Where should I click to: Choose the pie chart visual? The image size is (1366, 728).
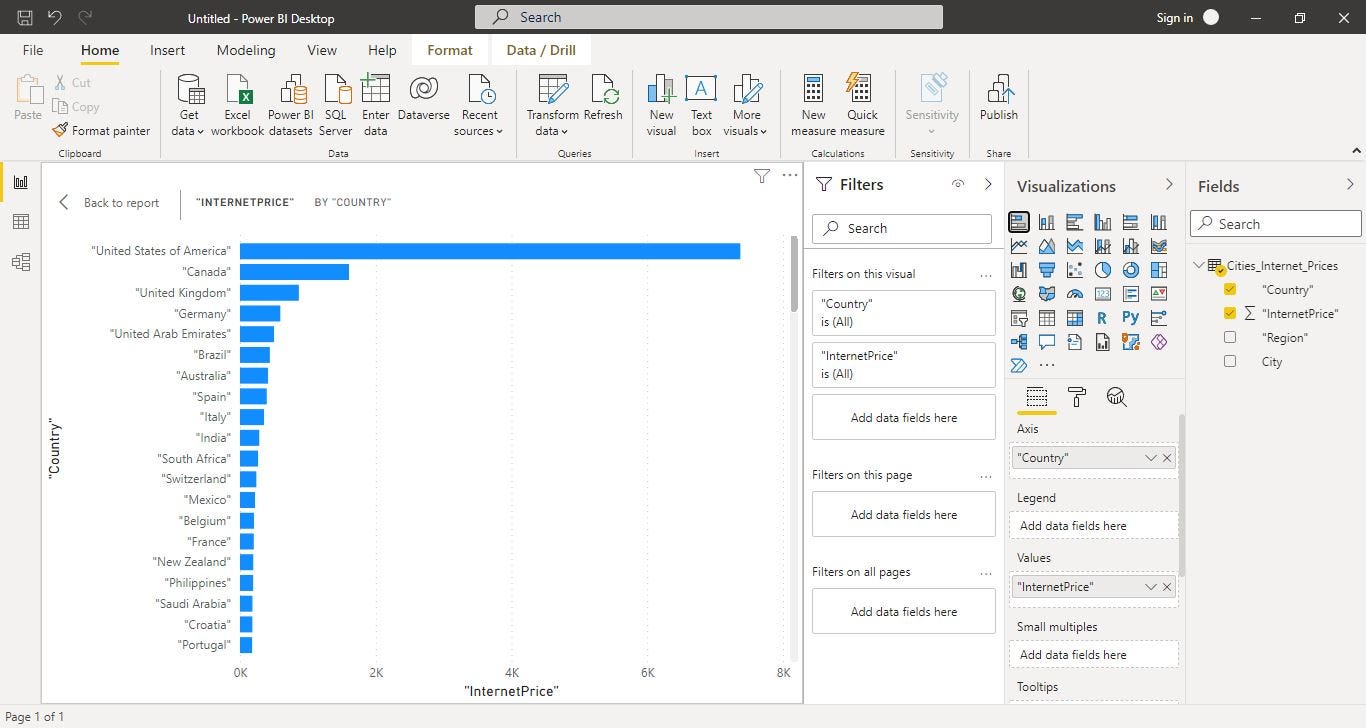[x=1103, y=270]
